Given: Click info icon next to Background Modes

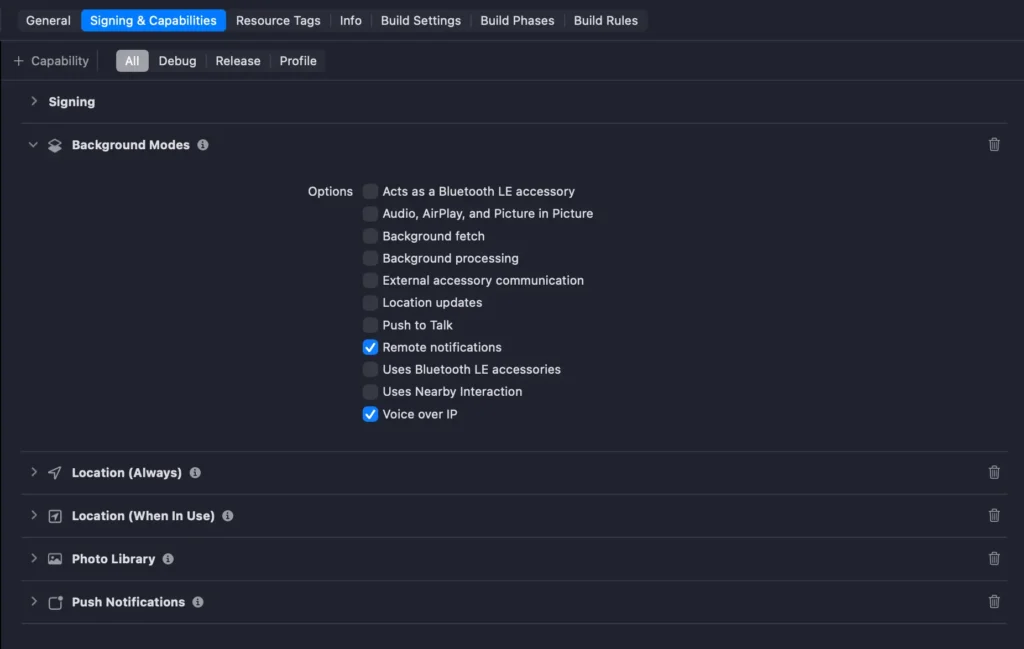Looking at the screenshot, I should coord(203,145).
